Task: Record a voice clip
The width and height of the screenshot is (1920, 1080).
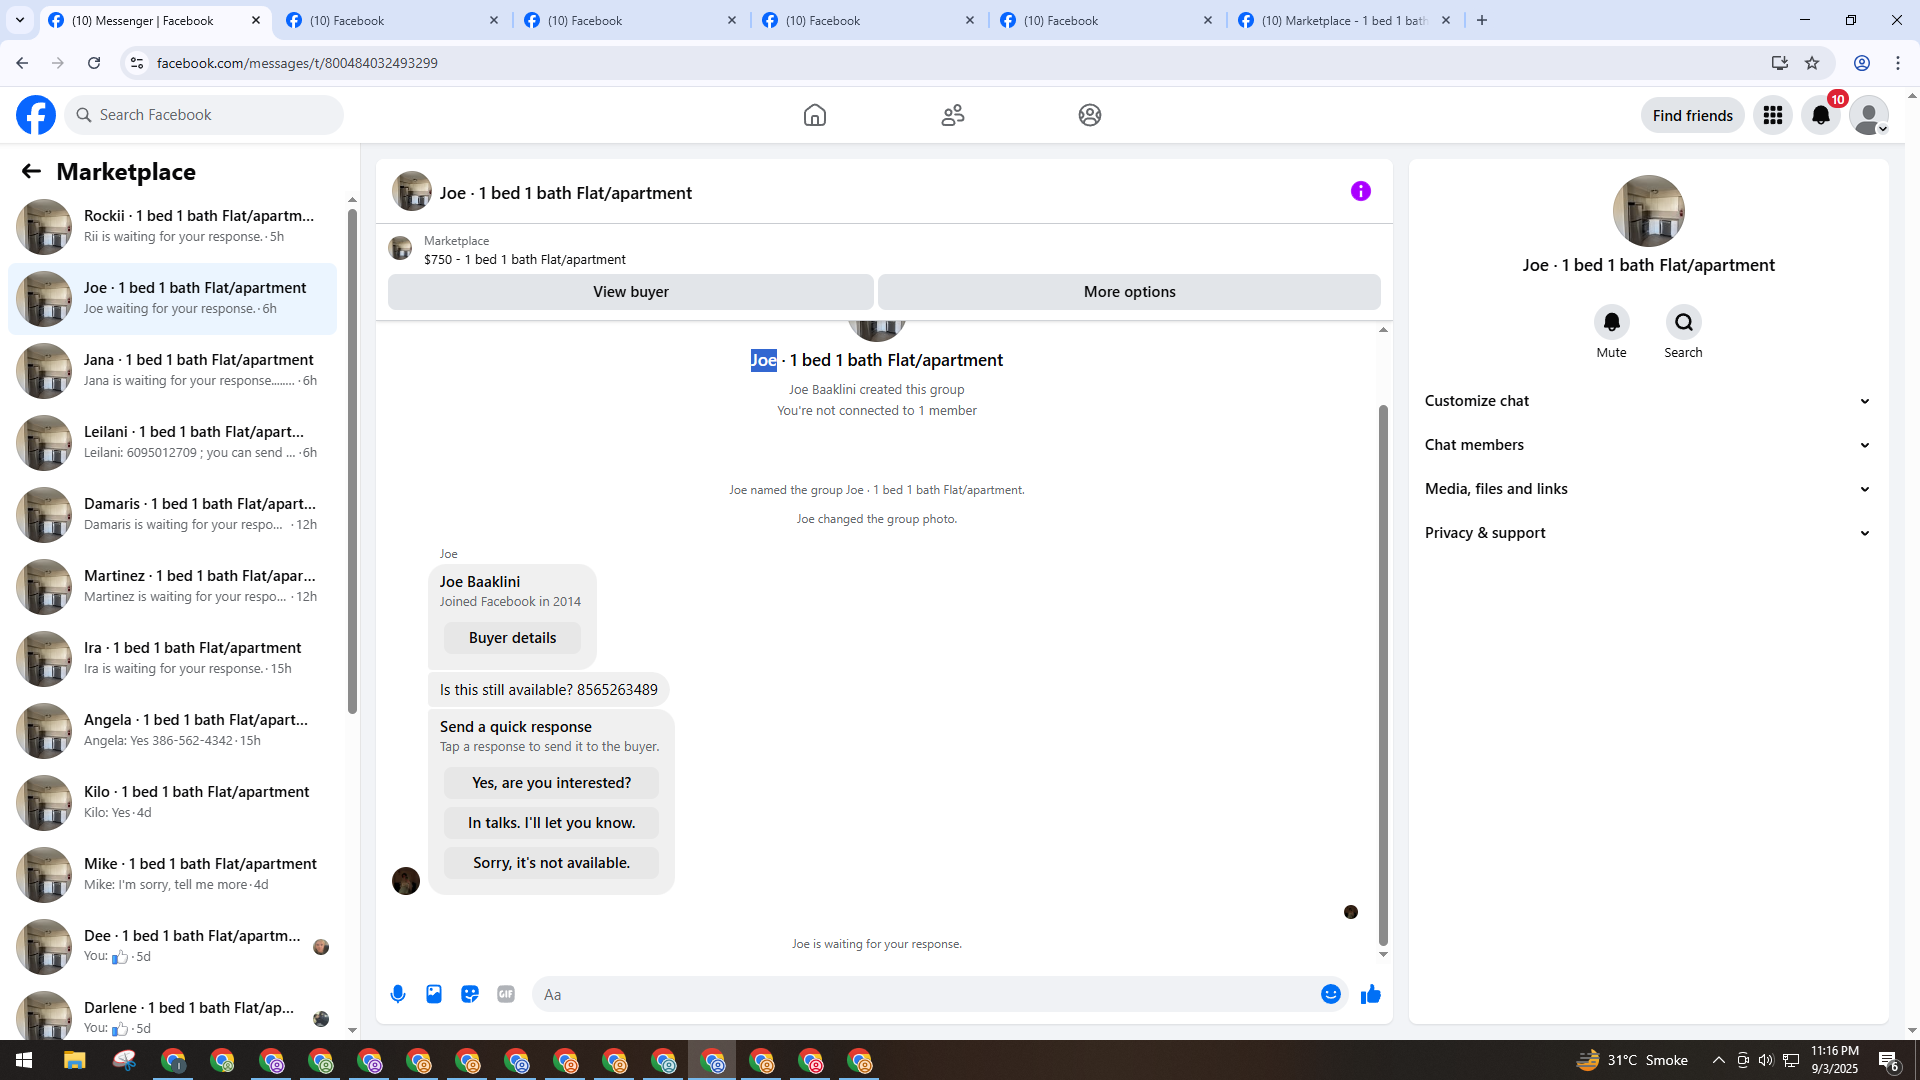Action: click(398, 994)
